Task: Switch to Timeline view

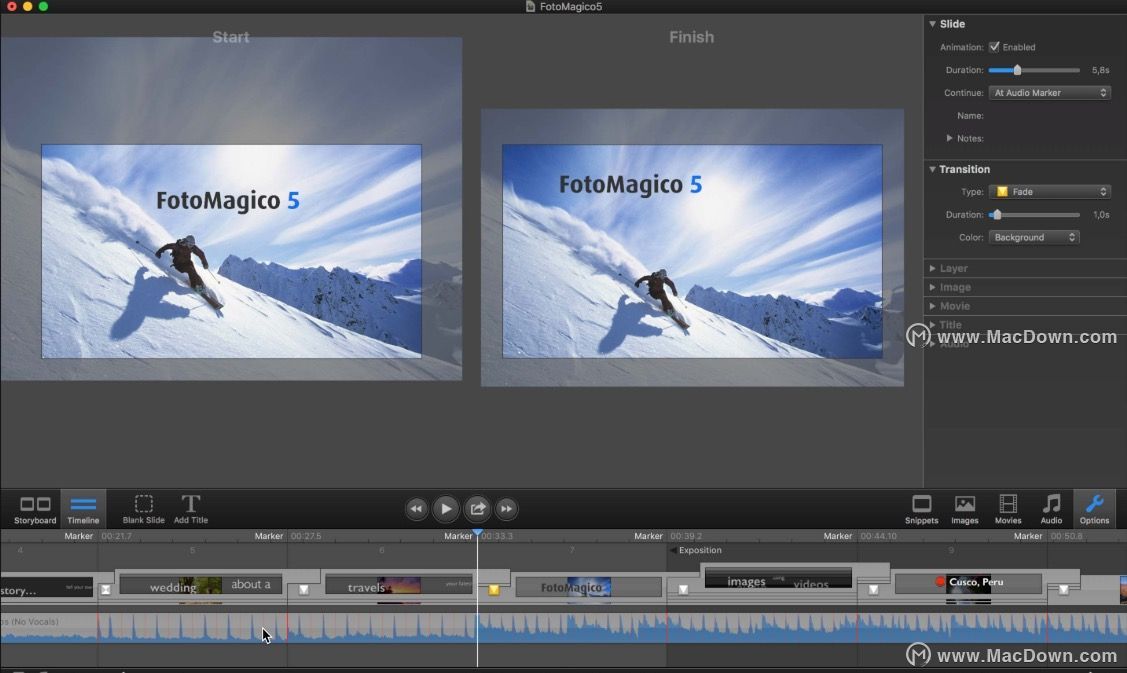Action: coord(83,509)
